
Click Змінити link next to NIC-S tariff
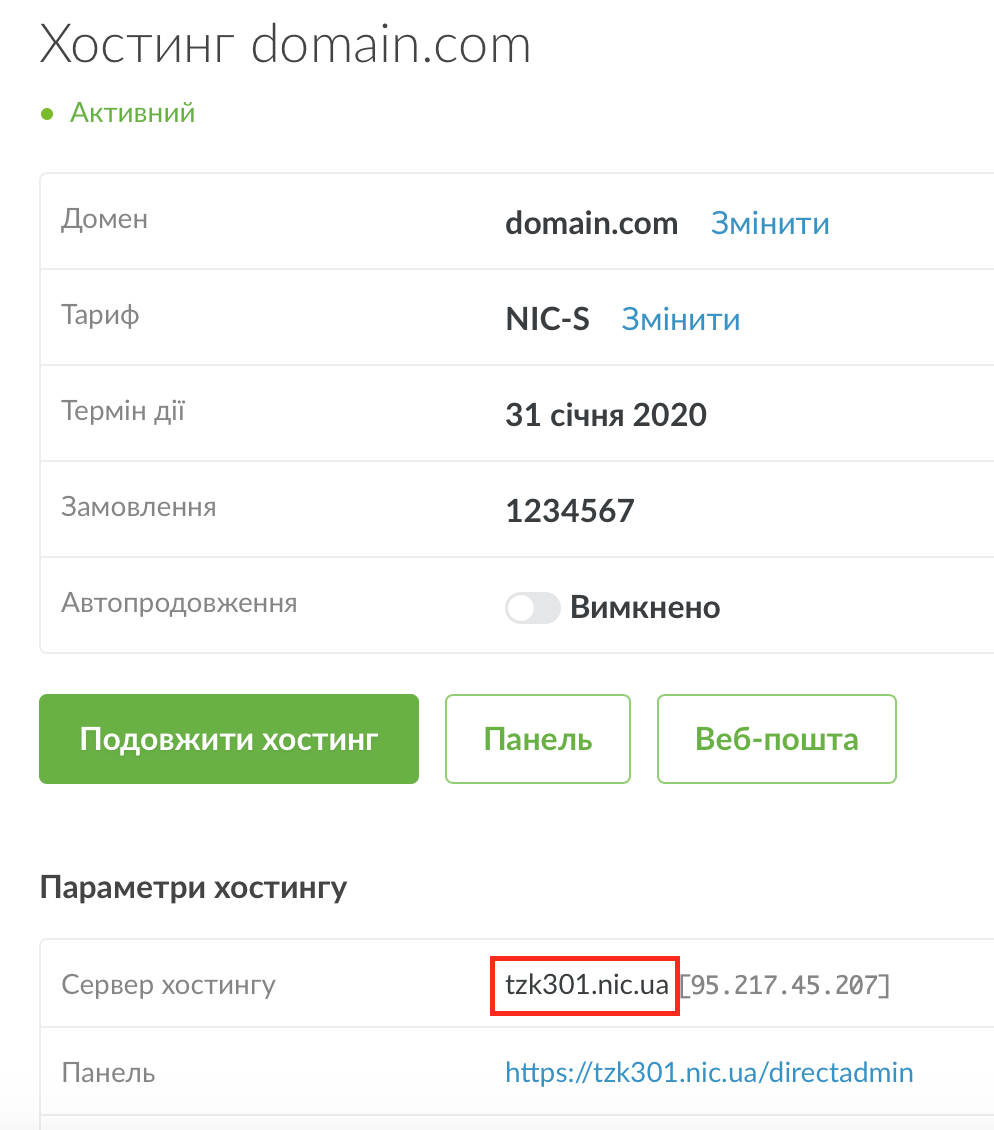click(681, 319)
